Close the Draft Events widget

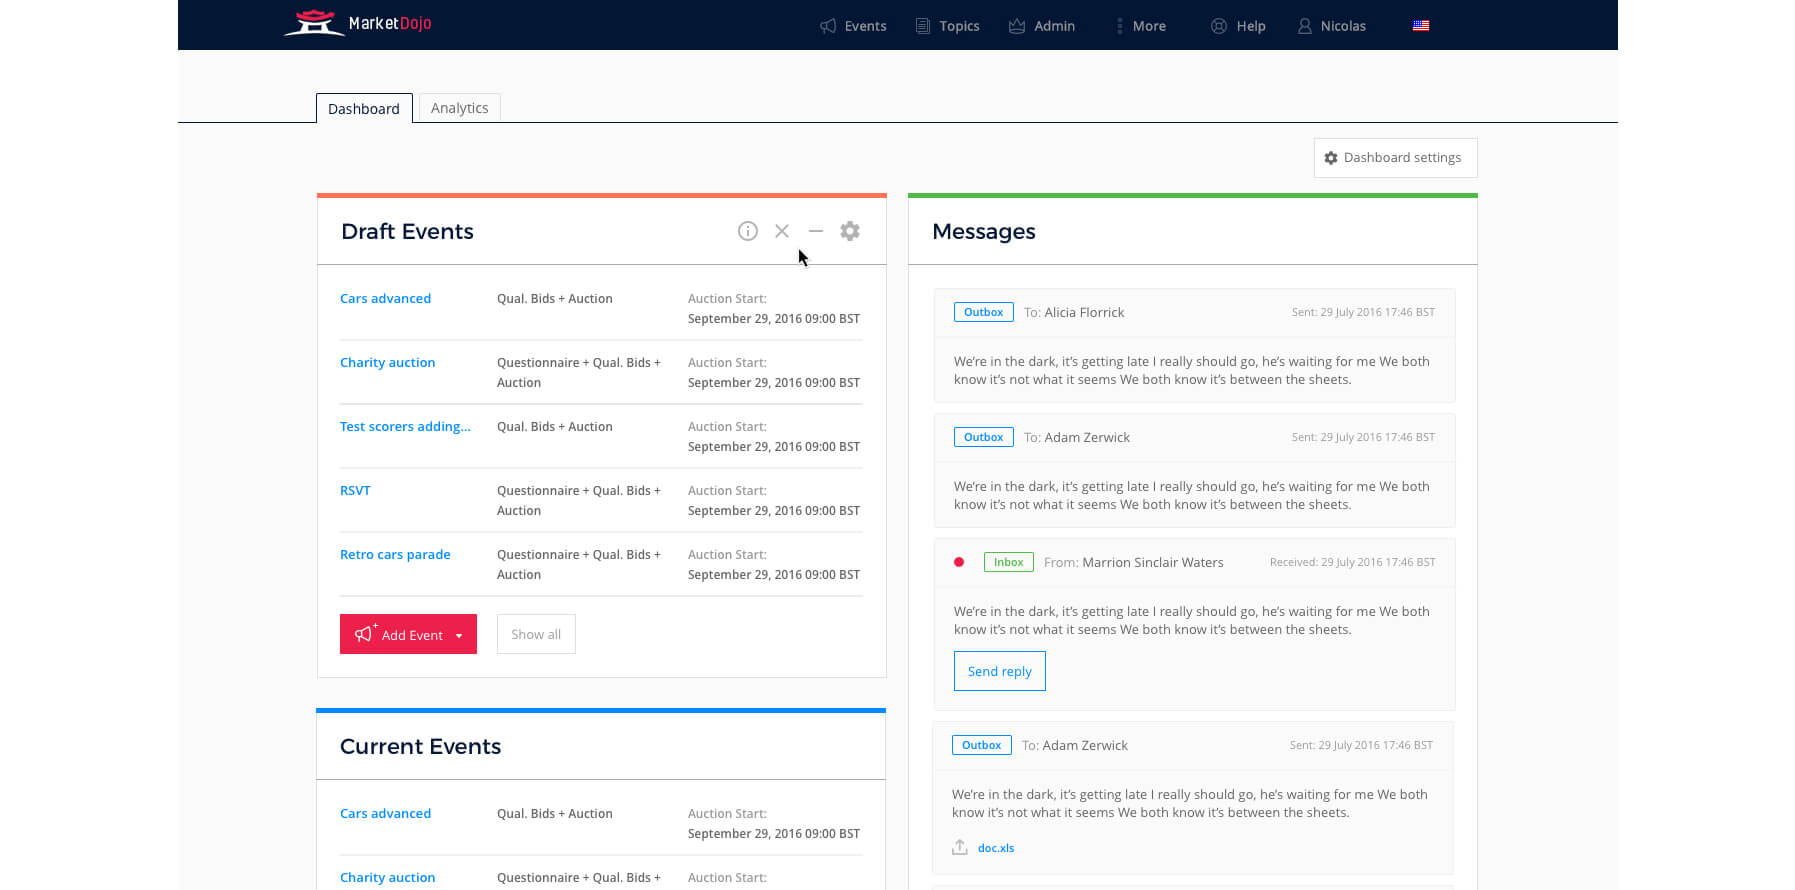(x=782, y=231)
